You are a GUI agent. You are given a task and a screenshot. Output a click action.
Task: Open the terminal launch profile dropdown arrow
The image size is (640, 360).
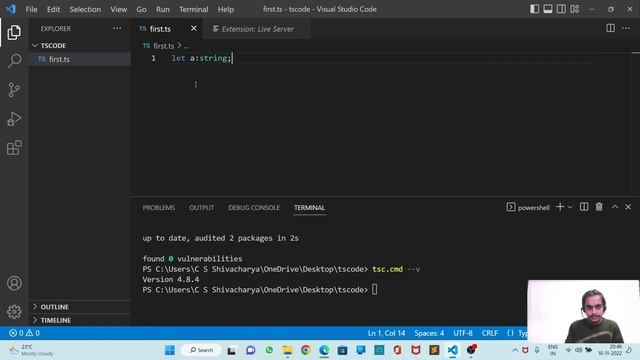pyautogui.click(x=570, y=207)
